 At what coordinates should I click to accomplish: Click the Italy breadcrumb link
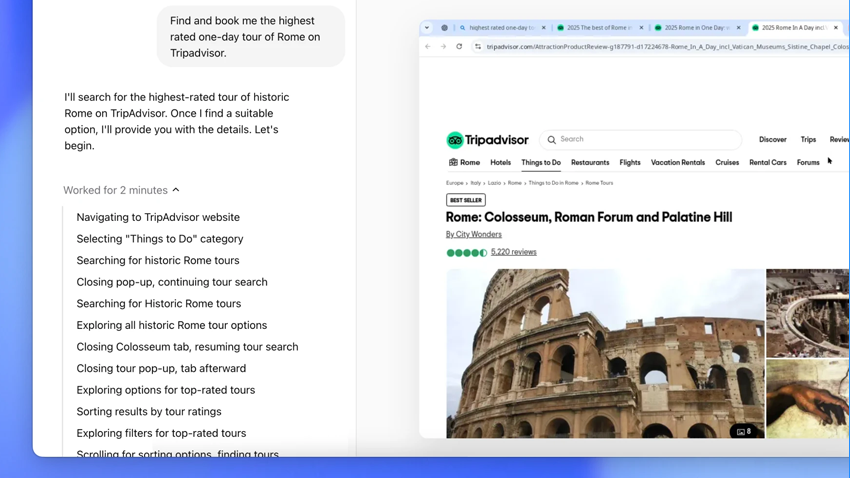475,183
